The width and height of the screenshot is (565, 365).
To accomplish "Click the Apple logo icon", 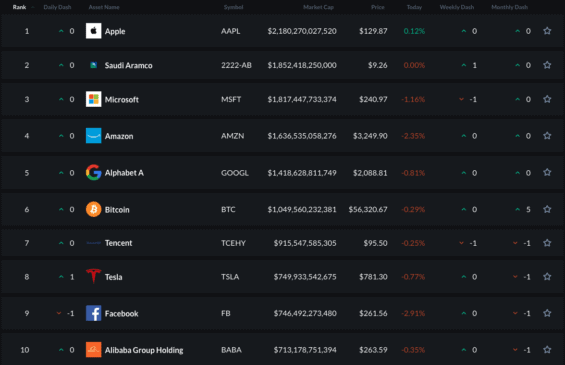I will pyautogui.click(x=93, y=31).
